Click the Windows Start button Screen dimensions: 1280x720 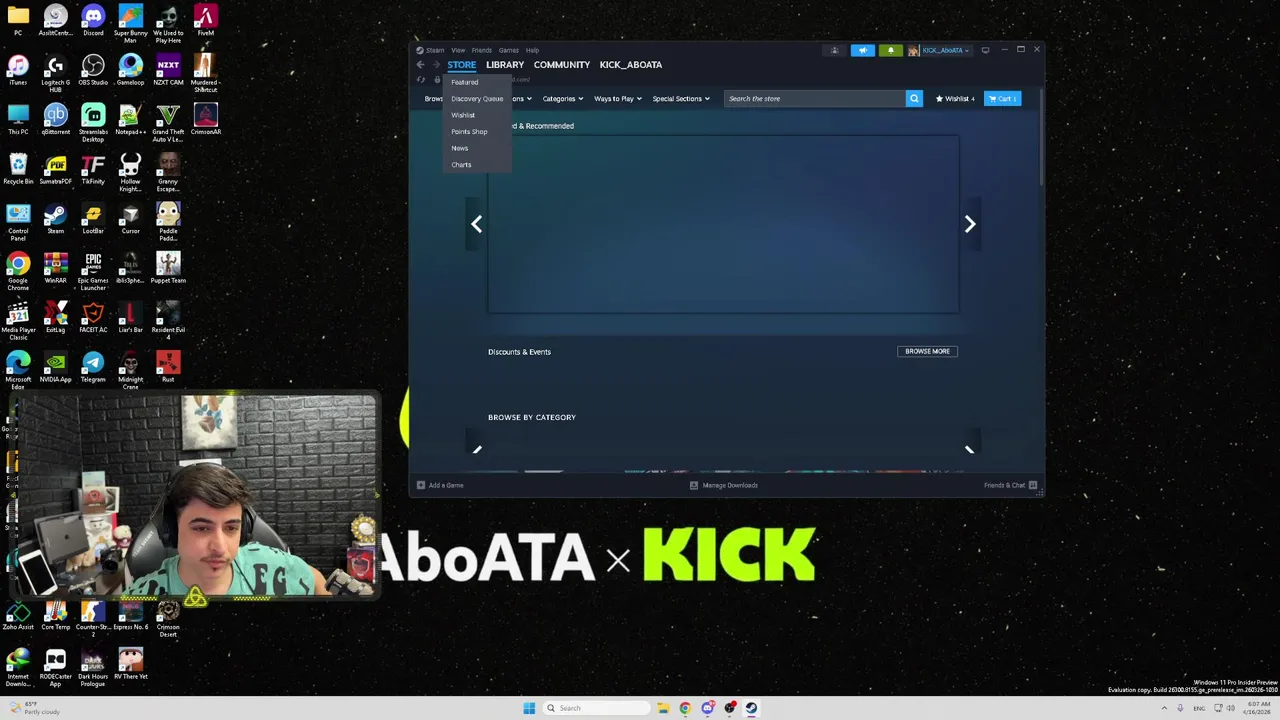click(529, 708)
